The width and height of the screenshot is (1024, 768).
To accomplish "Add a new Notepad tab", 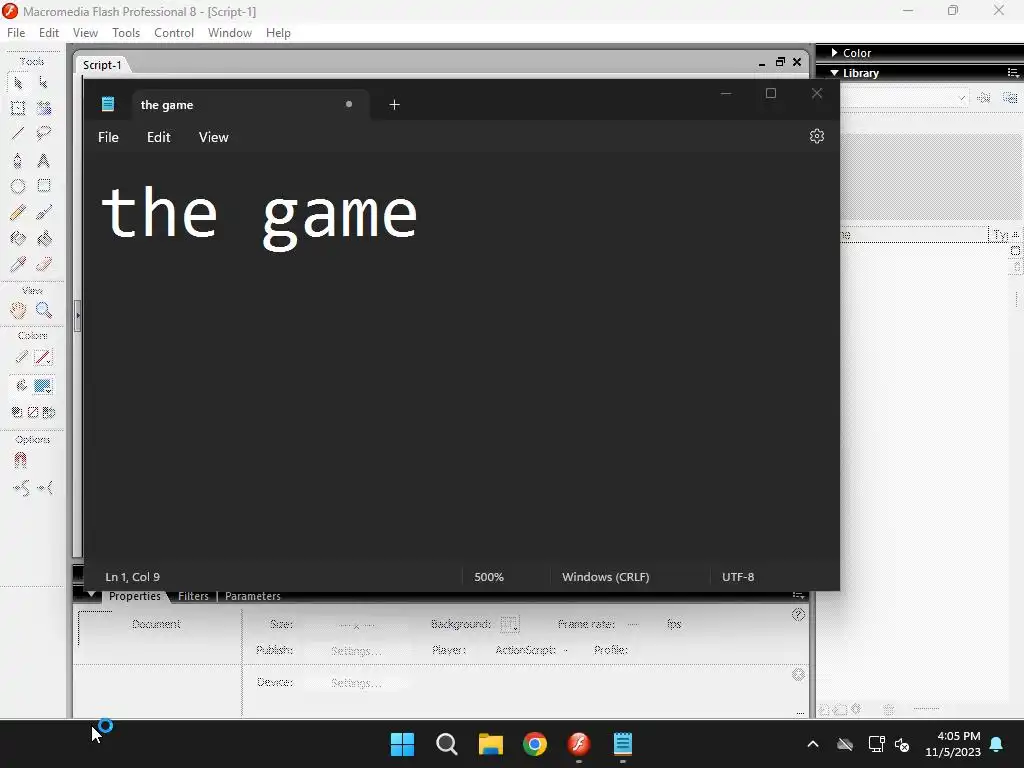I will click(394, 104).
